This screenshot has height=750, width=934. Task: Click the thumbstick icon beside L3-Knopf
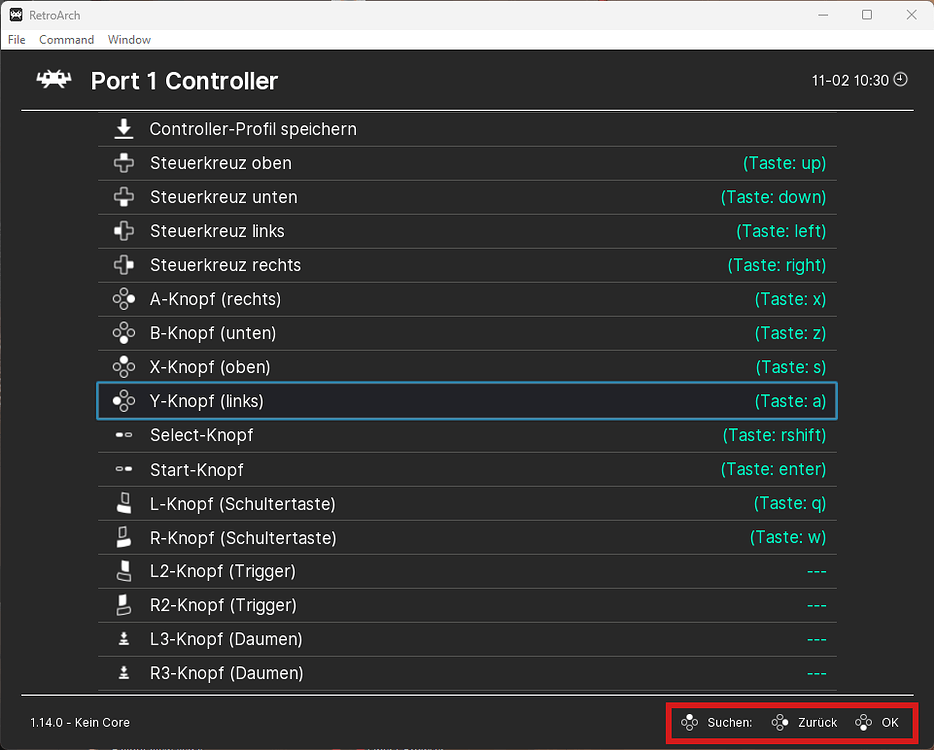pos(124,639)
